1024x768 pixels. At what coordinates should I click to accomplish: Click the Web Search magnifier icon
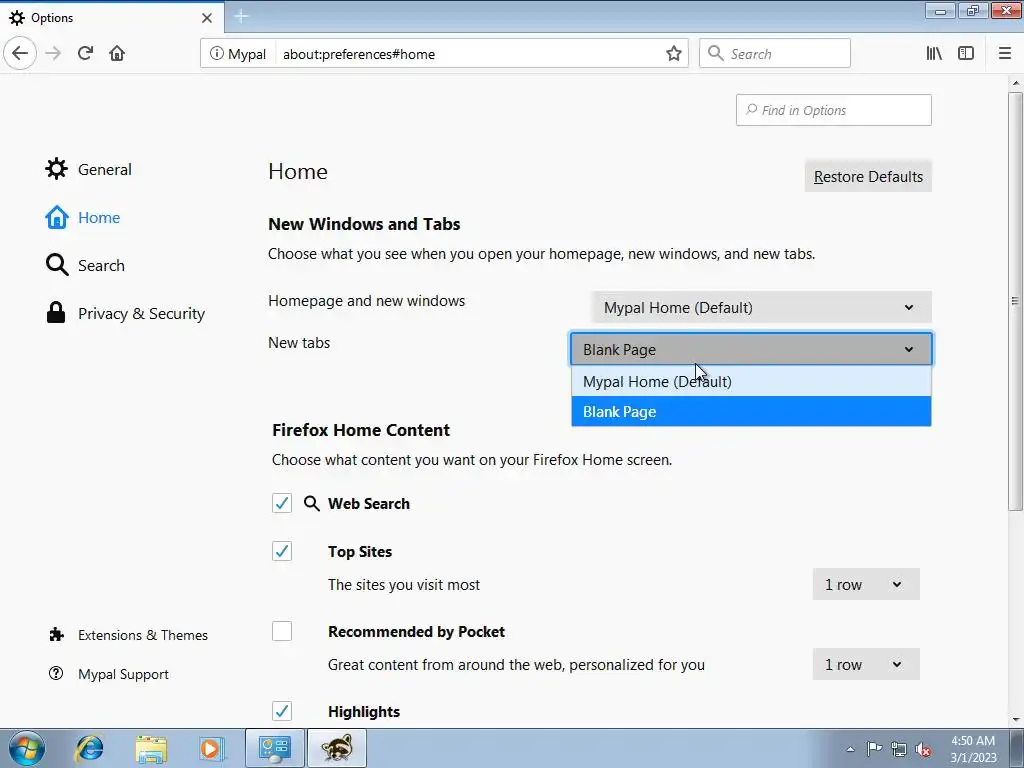point(312,504)
